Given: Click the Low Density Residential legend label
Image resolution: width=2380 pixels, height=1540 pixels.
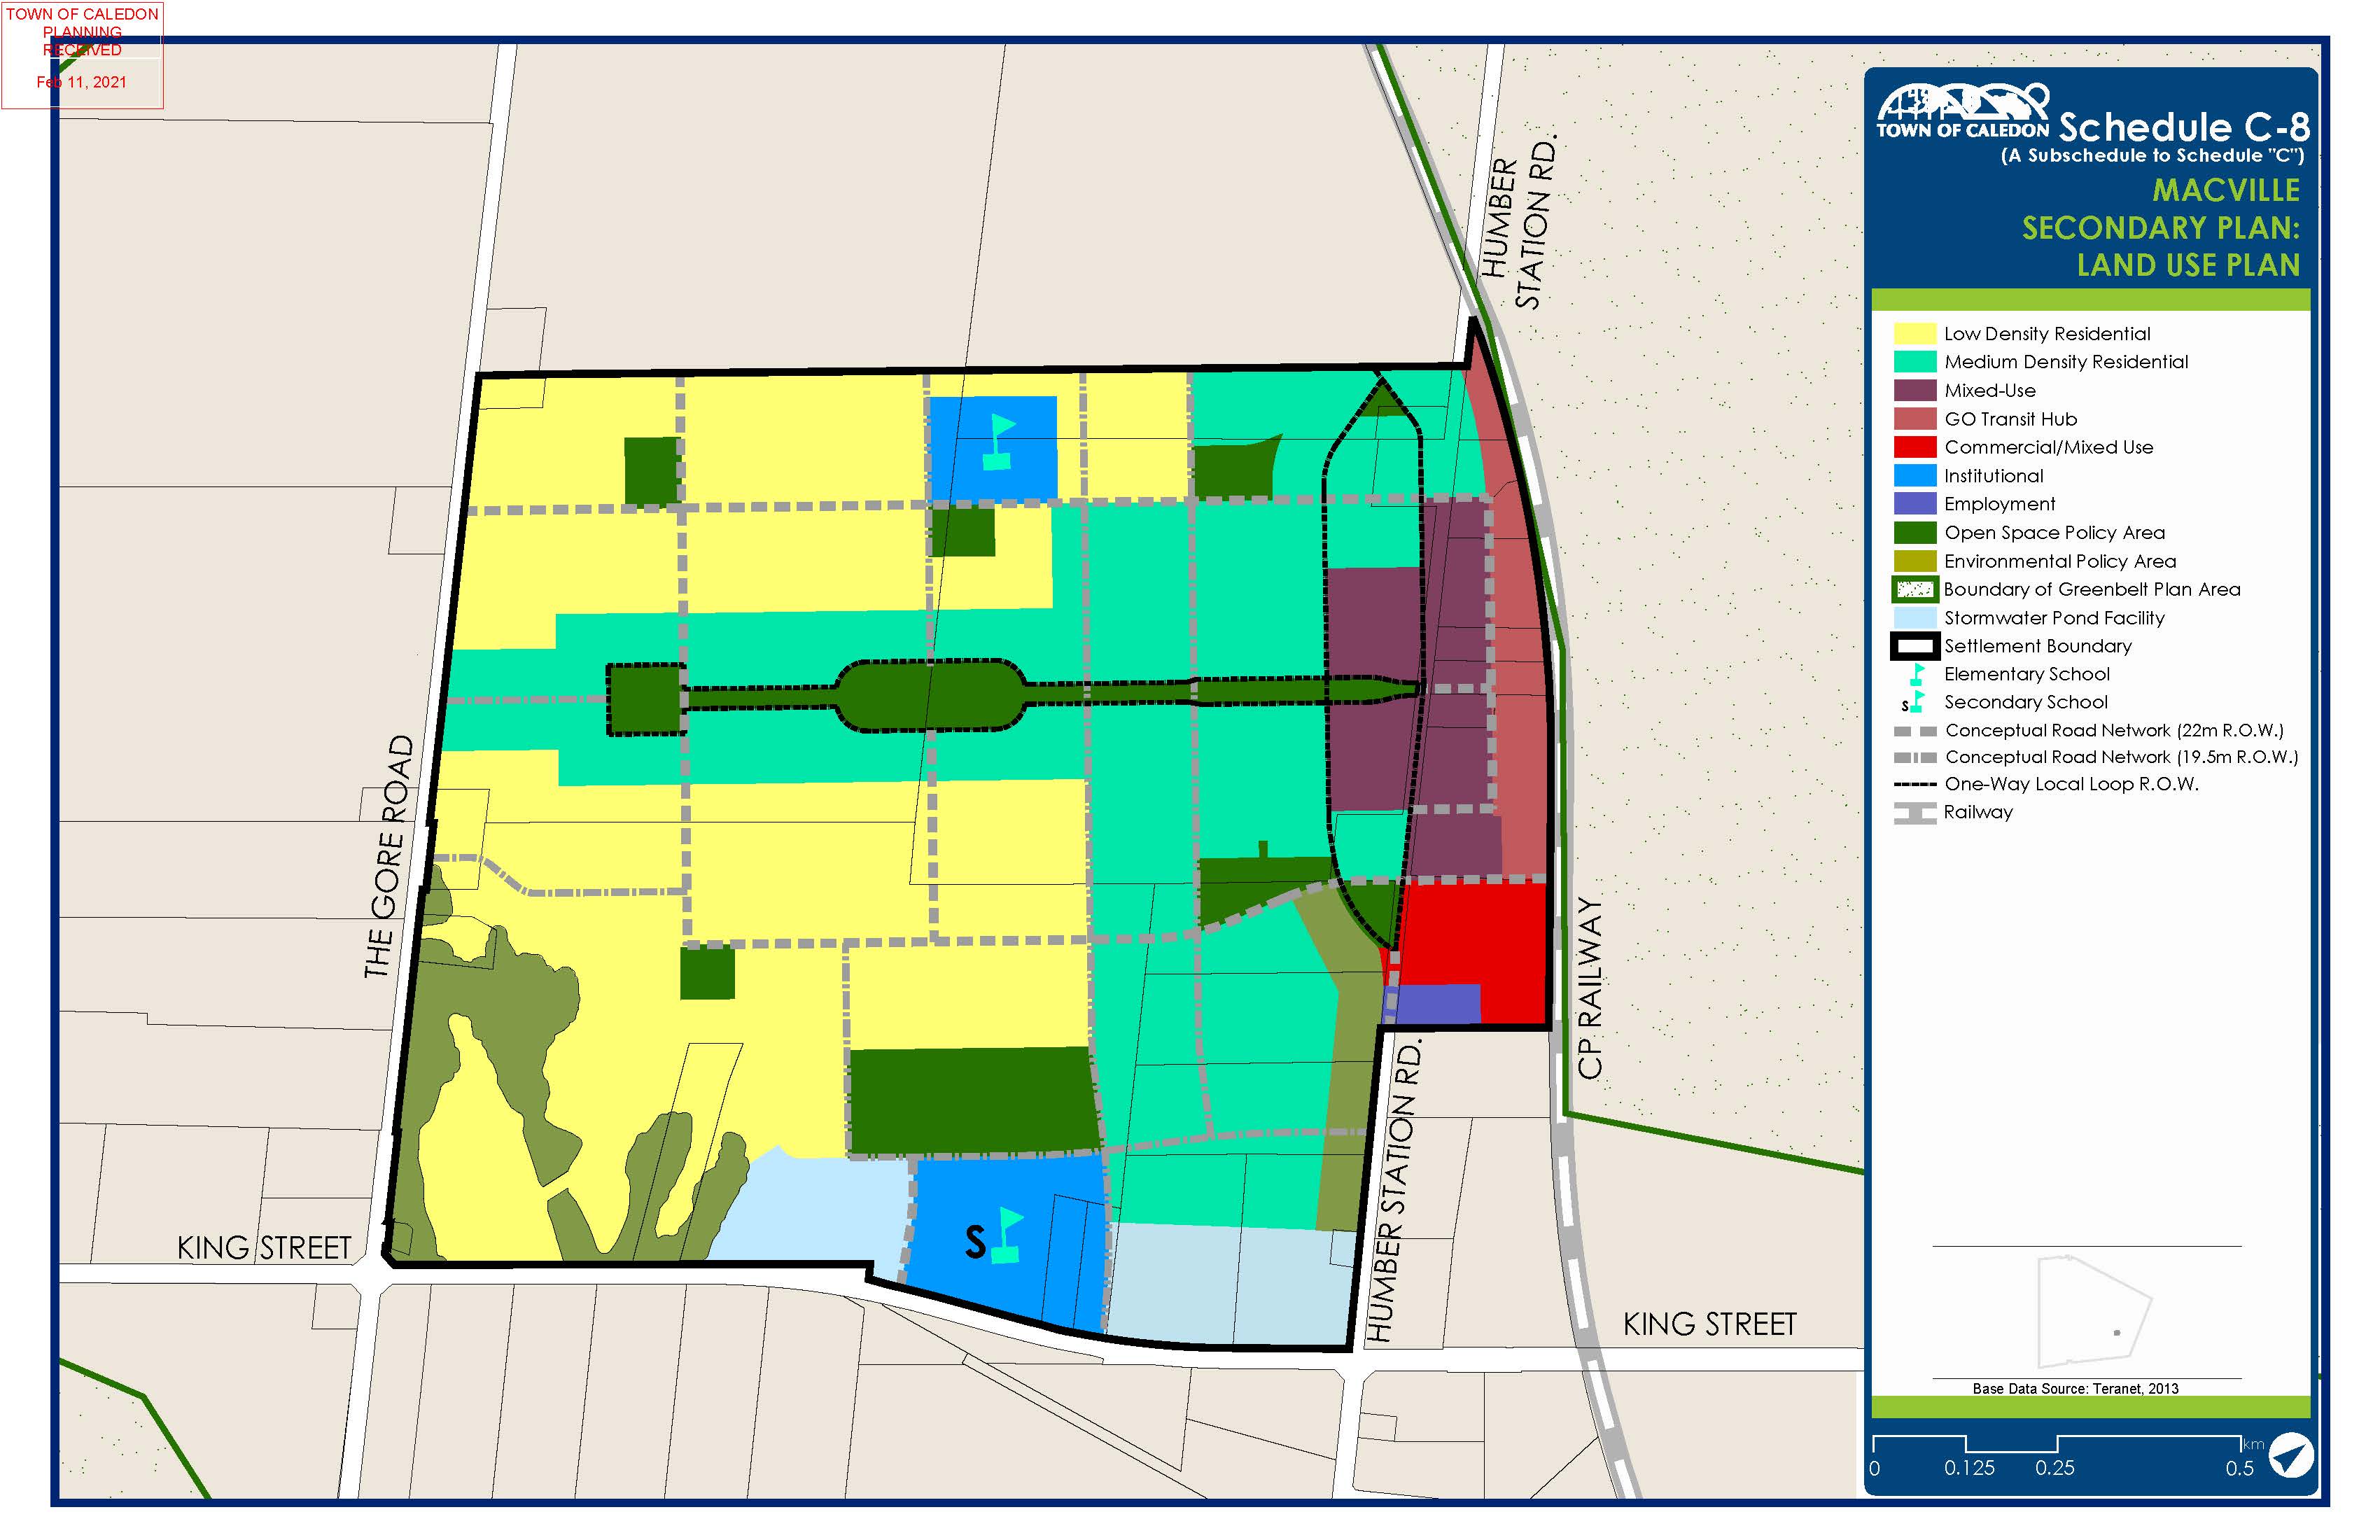Looking at the screenshot, I should (2047, 334).
